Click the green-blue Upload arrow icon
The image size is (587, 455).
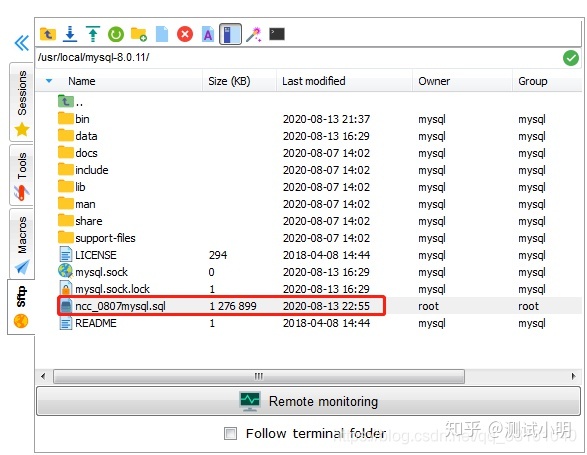[93, 34]
